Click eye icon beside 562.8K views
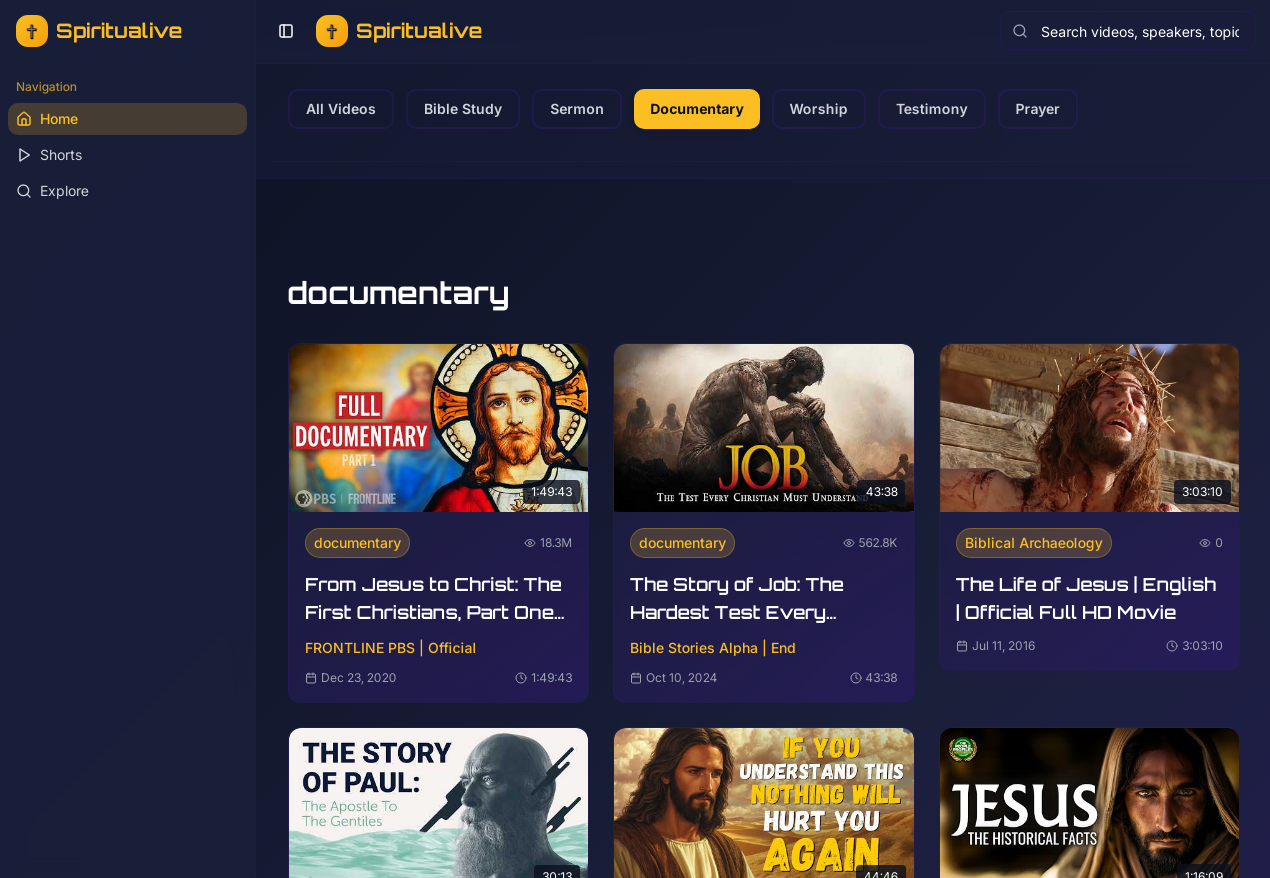 [x=849, y=543]
